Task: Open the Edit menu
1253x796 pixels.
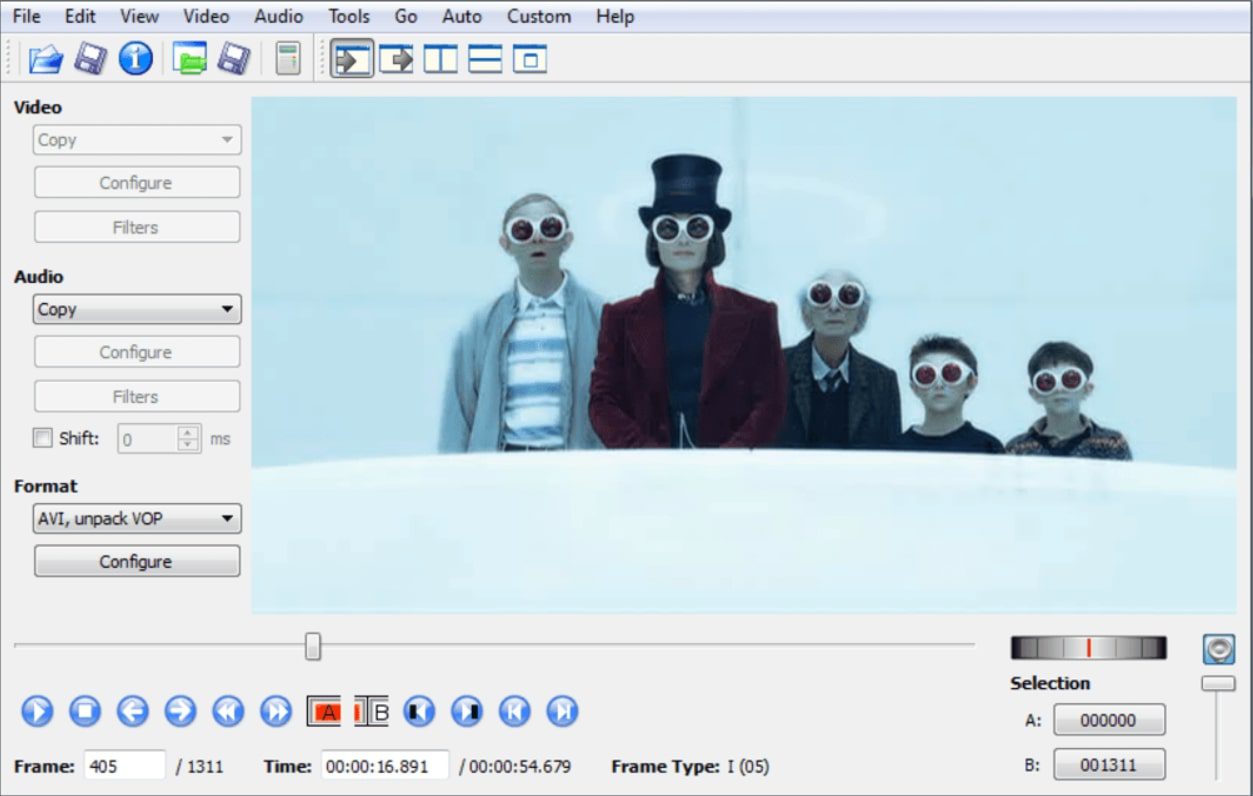Action: click(x=80, y=17)
